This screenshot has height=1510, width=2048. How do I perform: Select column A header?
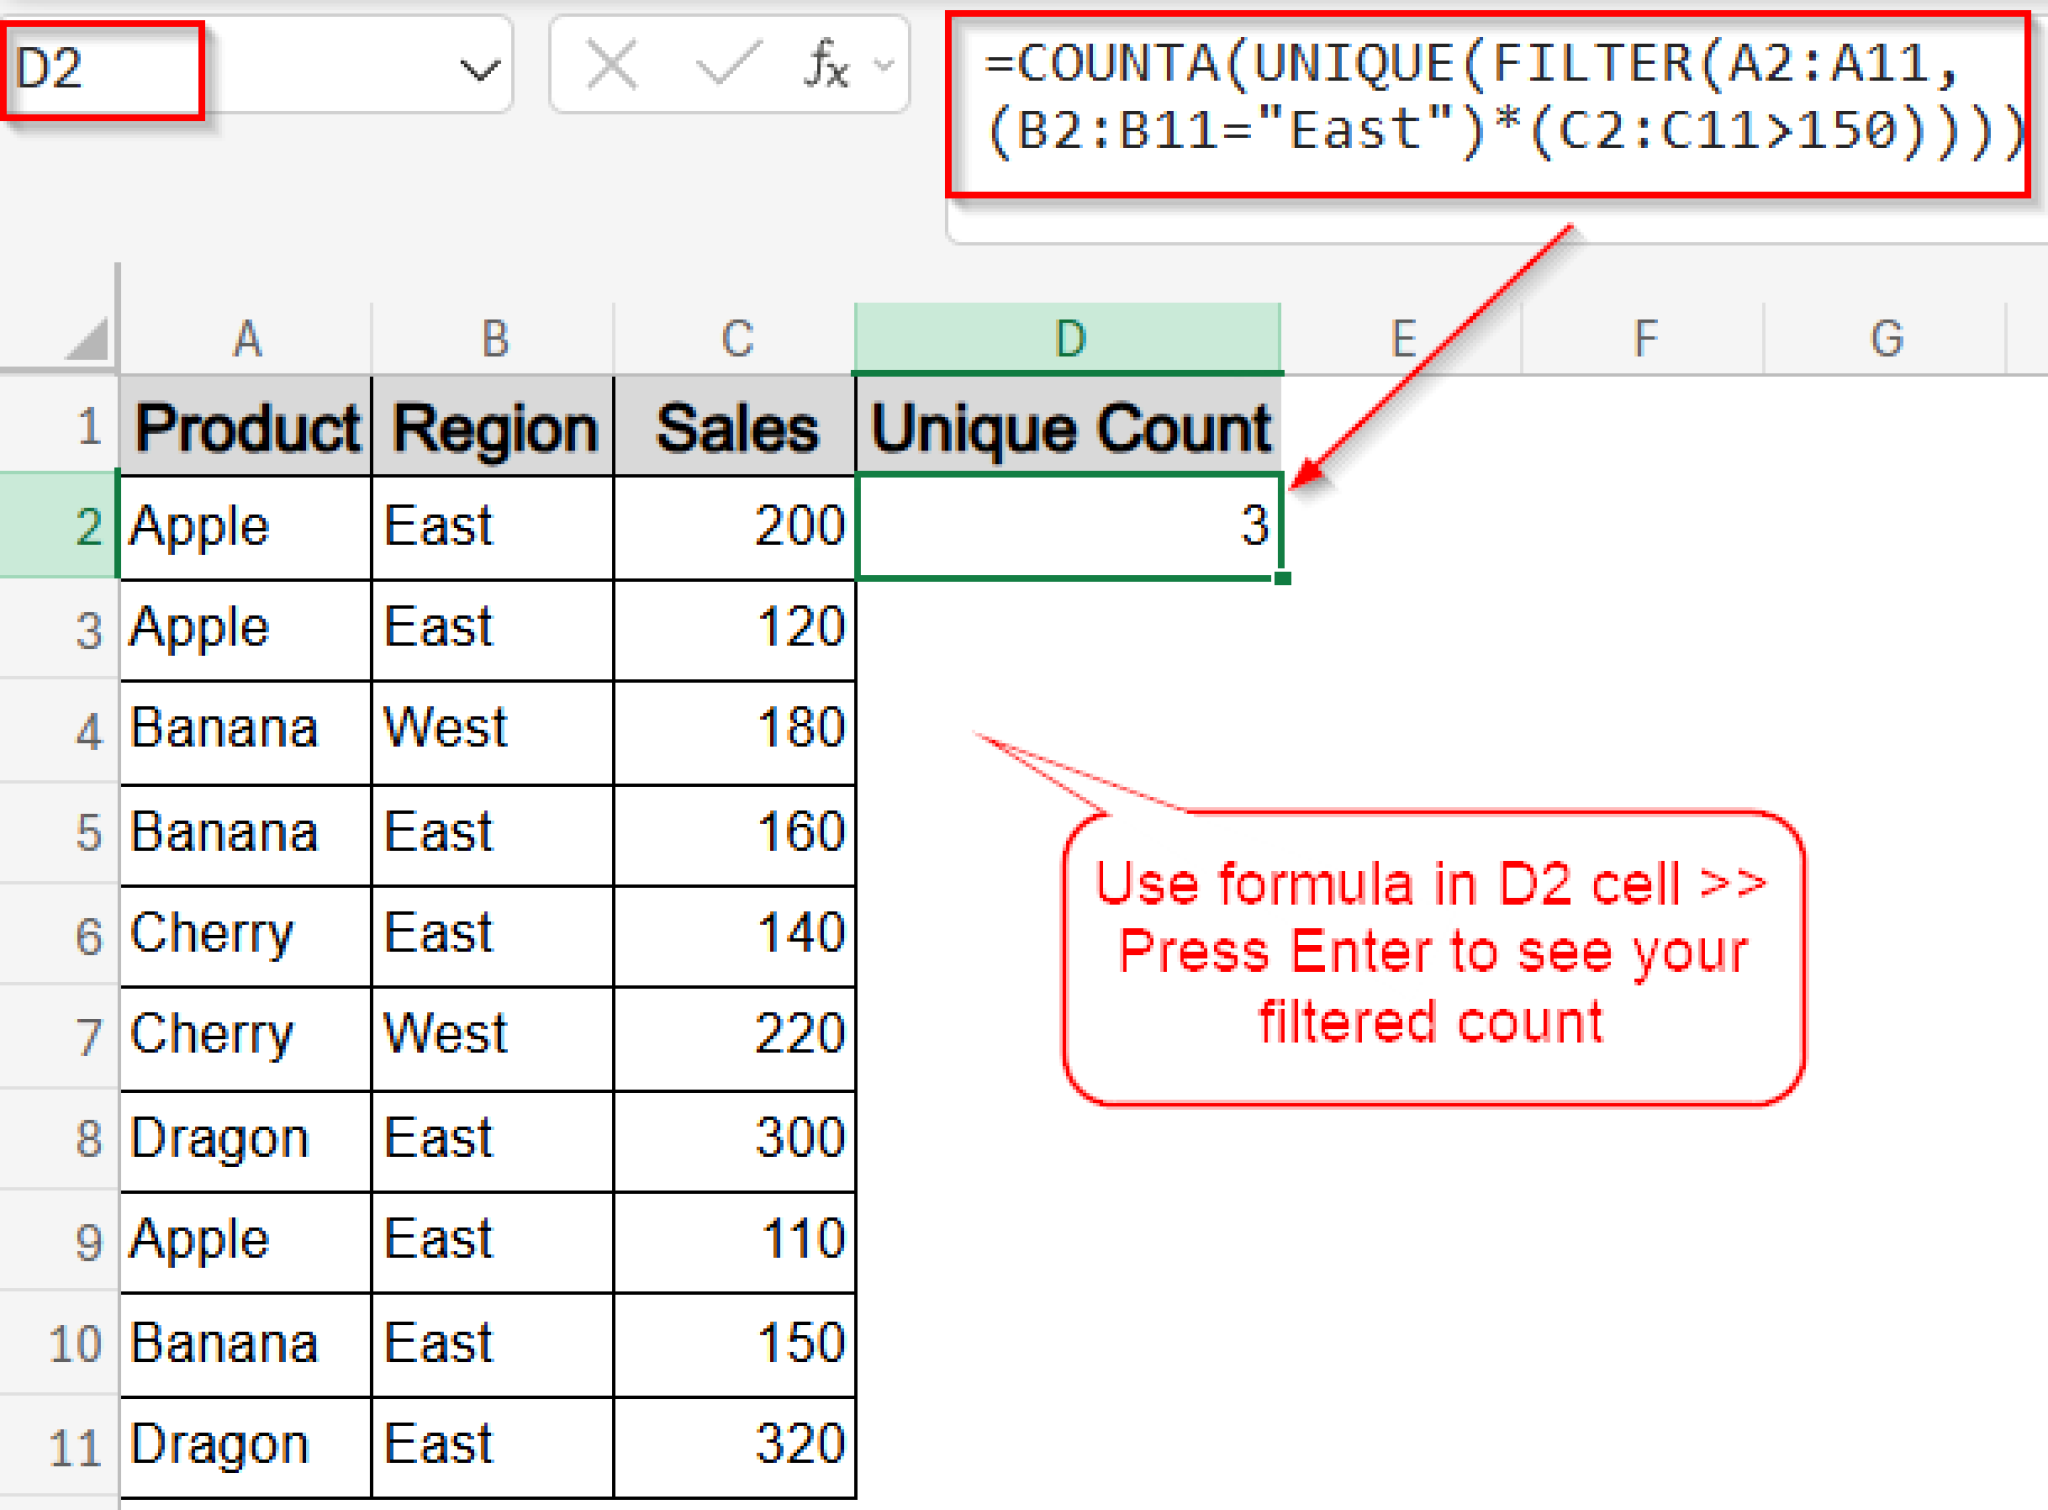[x=246, y=339]
